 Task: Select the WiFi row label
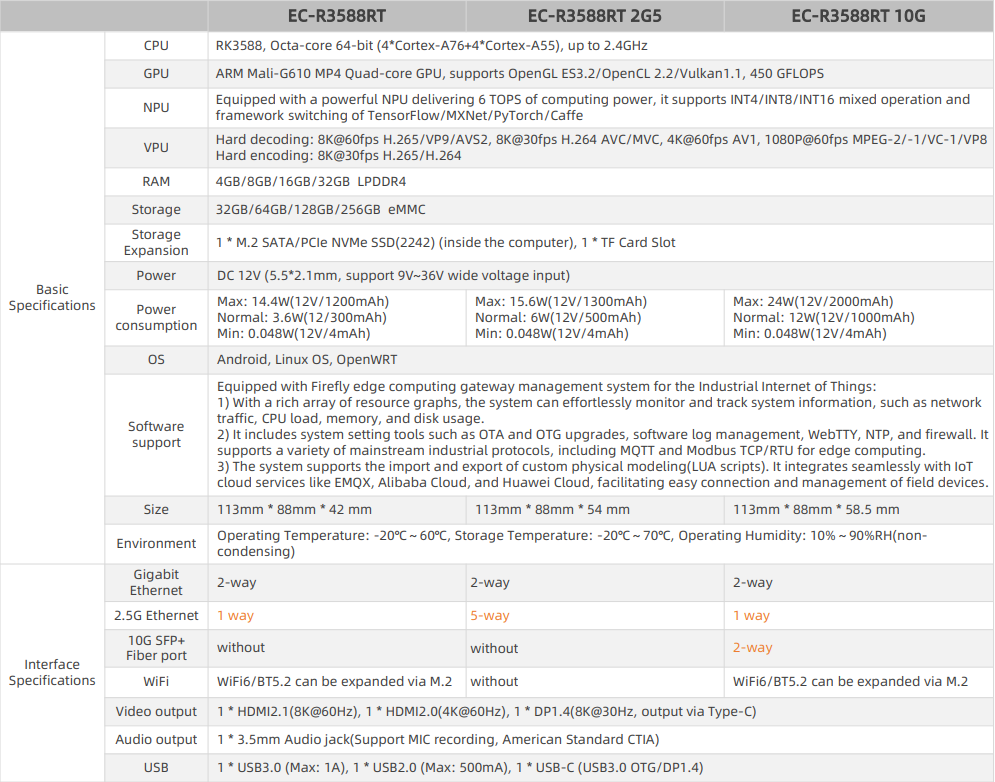tap(156, 682)
